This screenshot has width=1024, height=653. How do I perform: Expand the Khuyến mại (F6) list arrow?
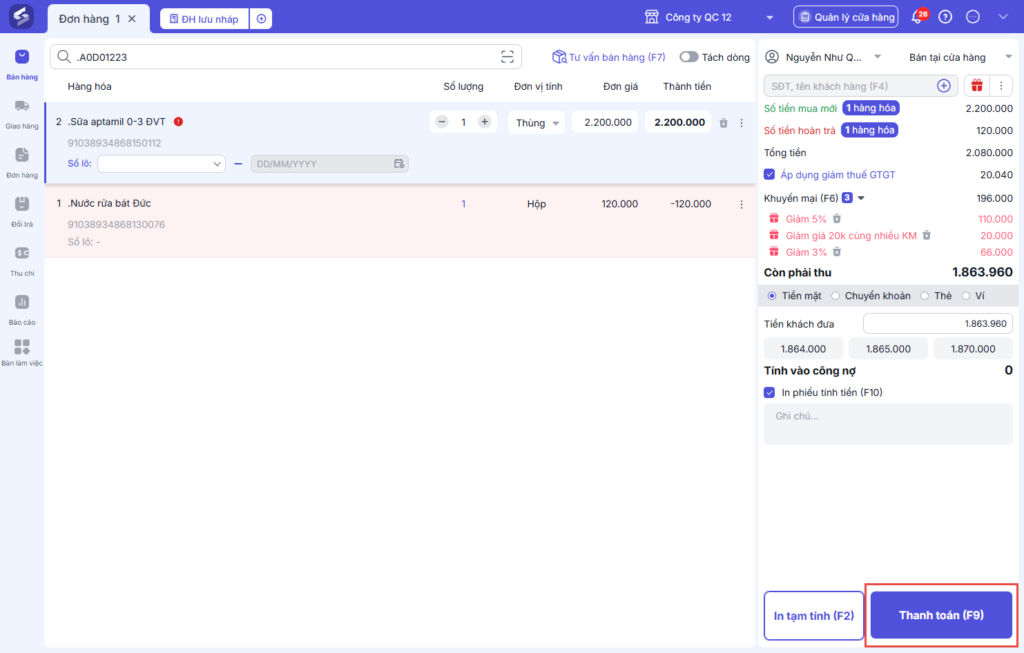861,198
